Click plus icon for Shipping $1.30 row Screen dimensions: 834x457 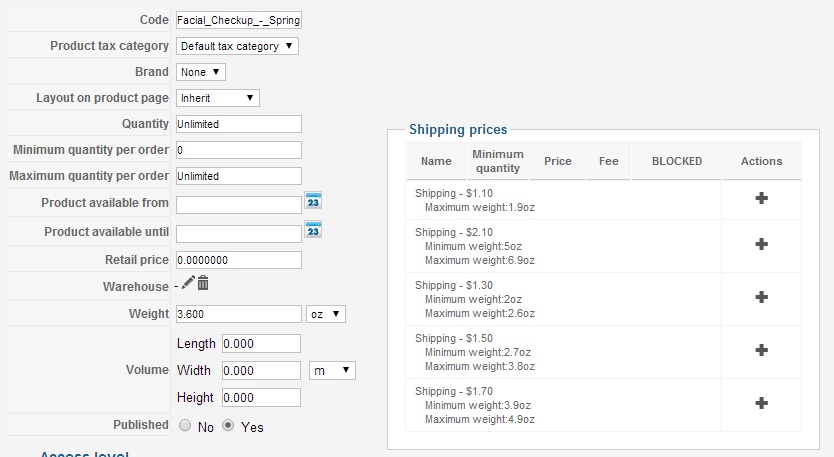coord(761,297)
